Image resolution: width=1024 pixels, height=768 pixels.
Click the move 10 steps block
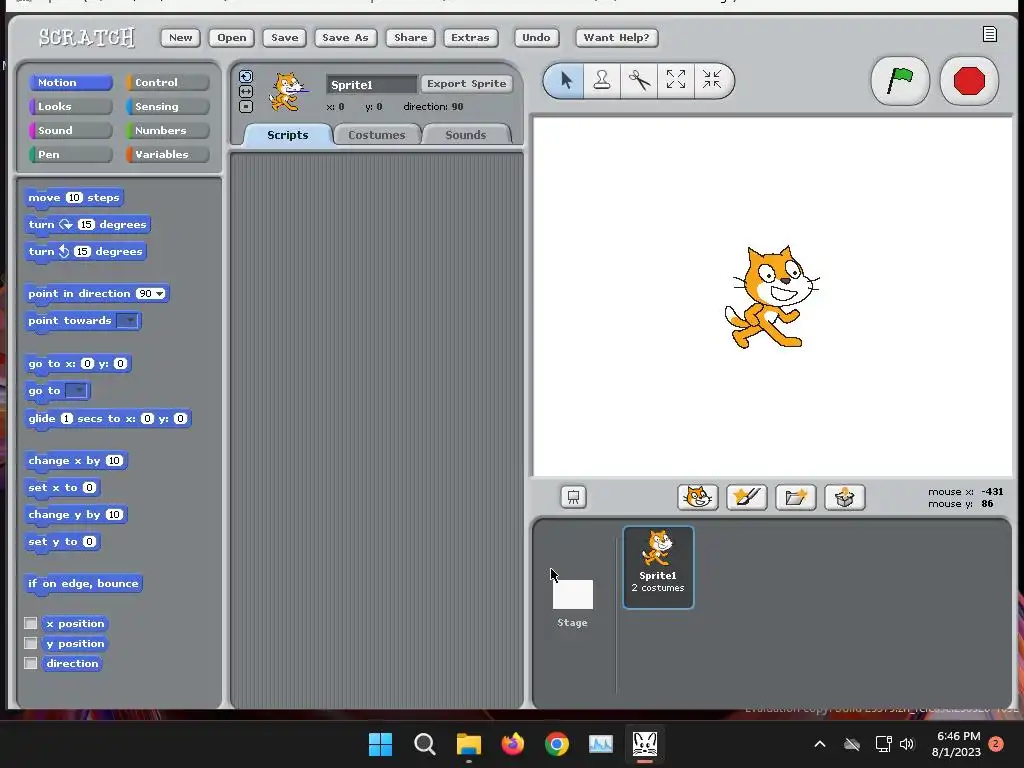(74, 198)
